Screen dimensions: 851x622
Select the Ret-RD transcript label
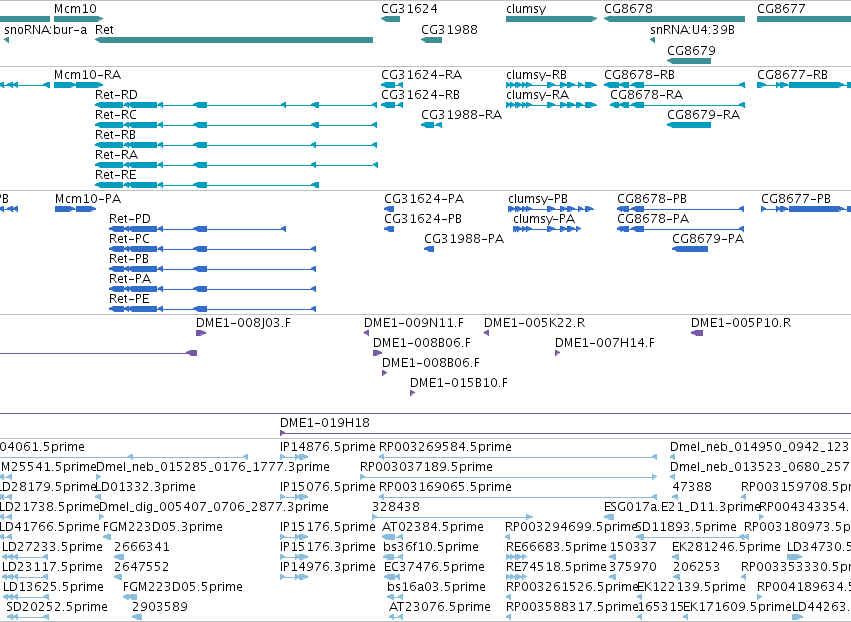click(116, 95)
